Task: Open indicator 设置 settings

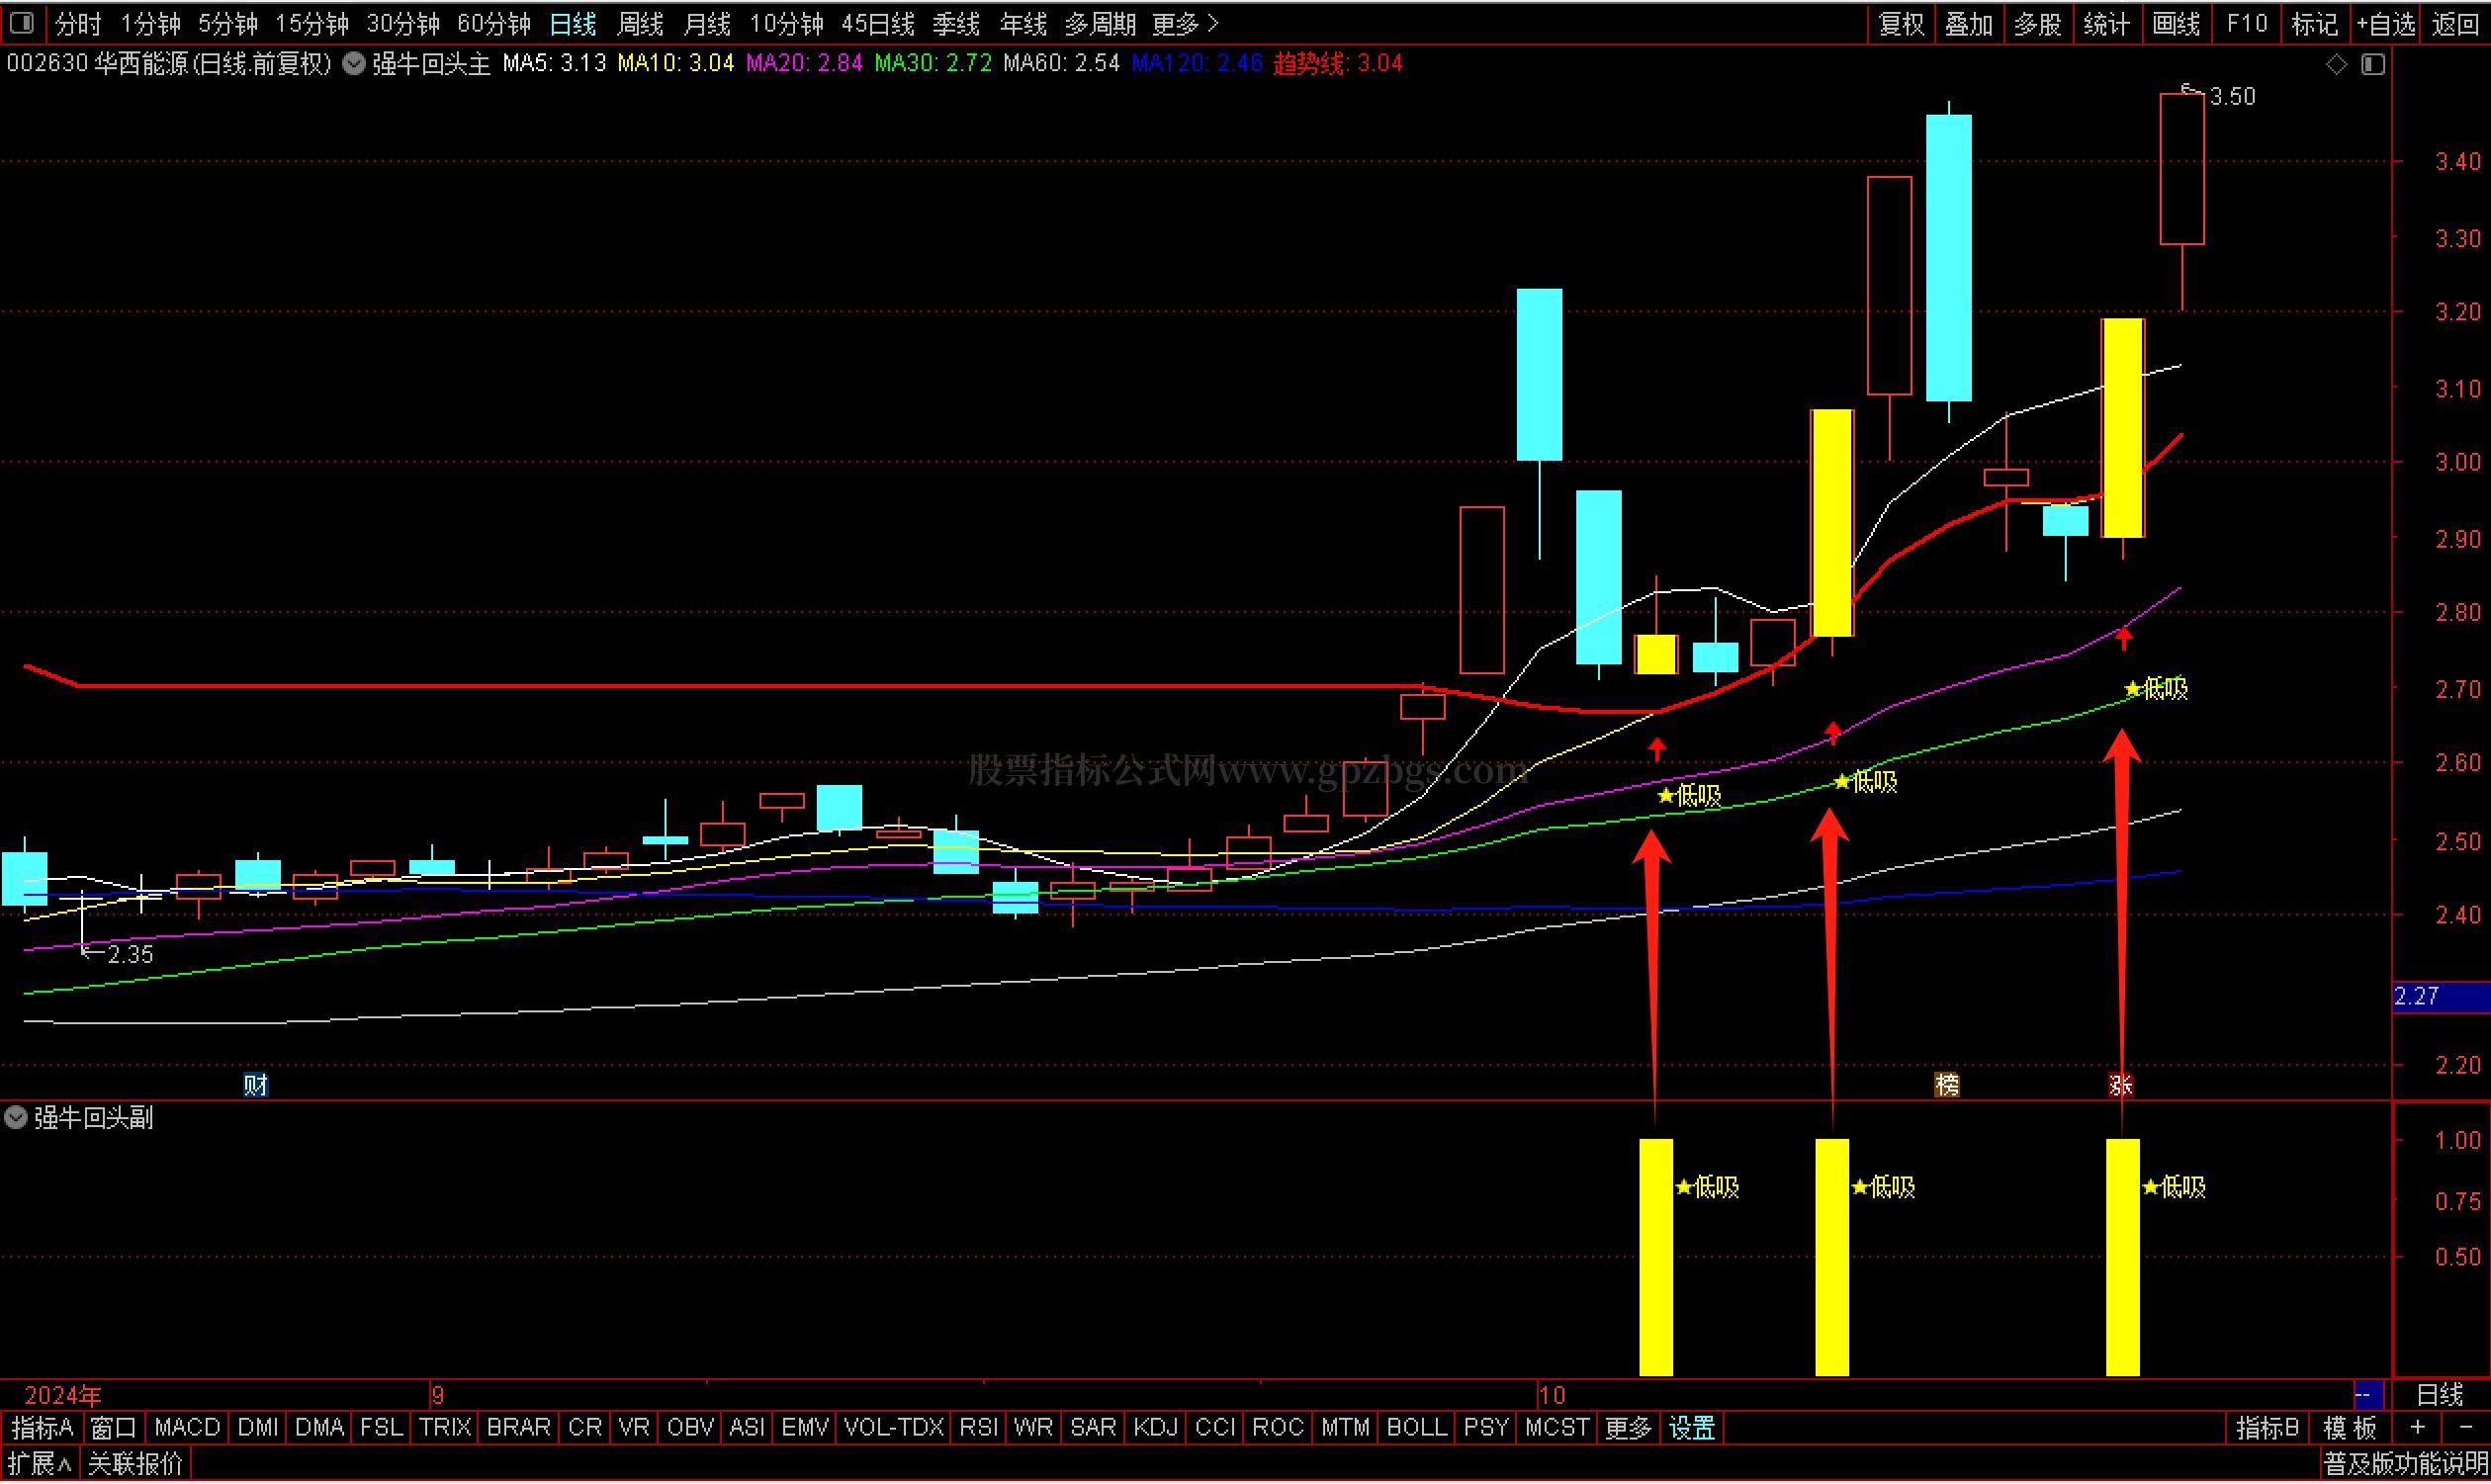Action: [x=1692, y=1429]
